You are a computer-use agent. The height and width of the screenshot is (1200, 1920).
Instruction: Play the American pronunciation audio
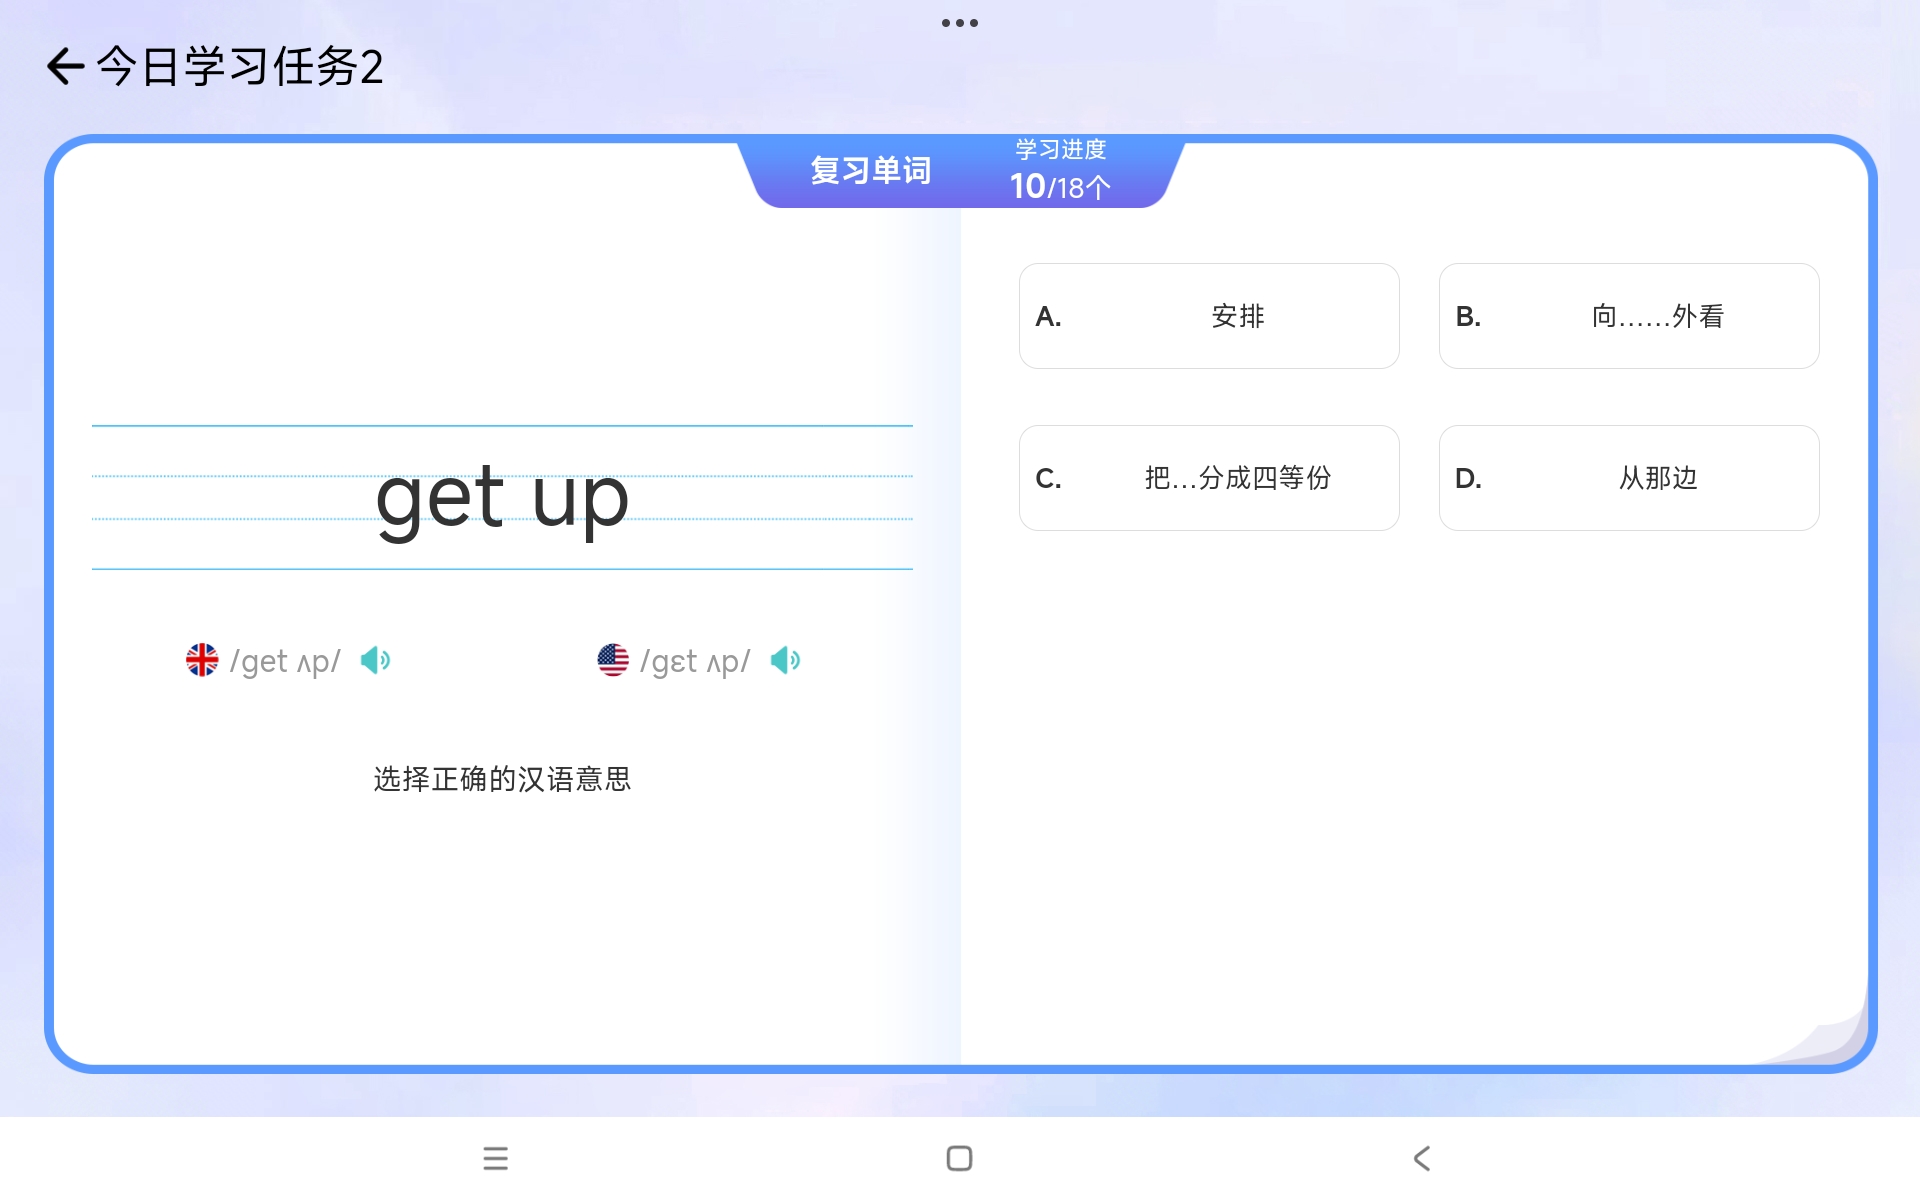click(785, 660)
